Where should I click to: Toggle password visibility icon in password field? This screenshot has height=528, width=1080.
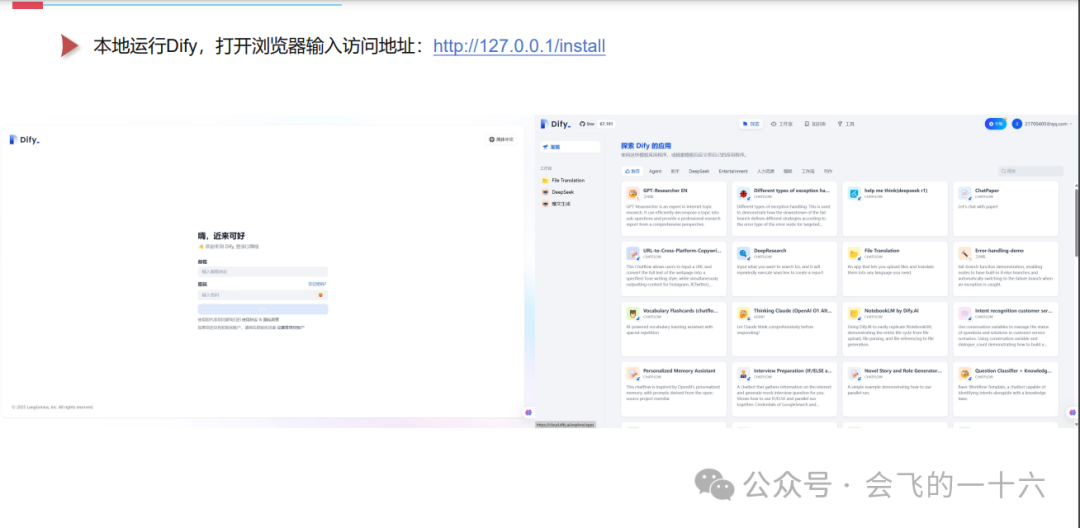(x=320, y=295)
